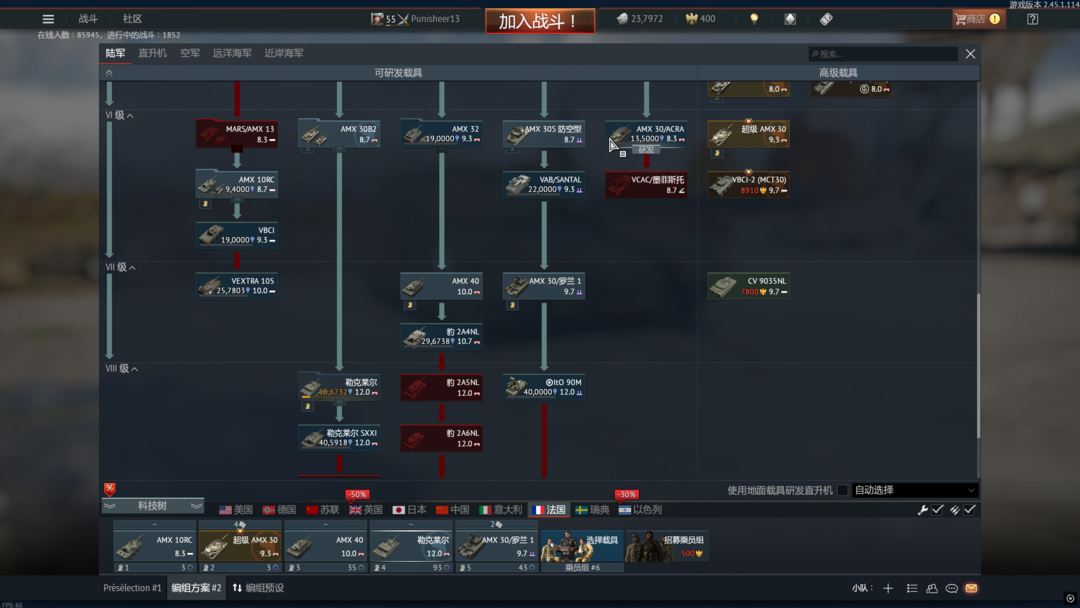Collapse the VIII 级 rank section
The height and width of the screenshot is (608, 1080).
click(x=122, y=368)
